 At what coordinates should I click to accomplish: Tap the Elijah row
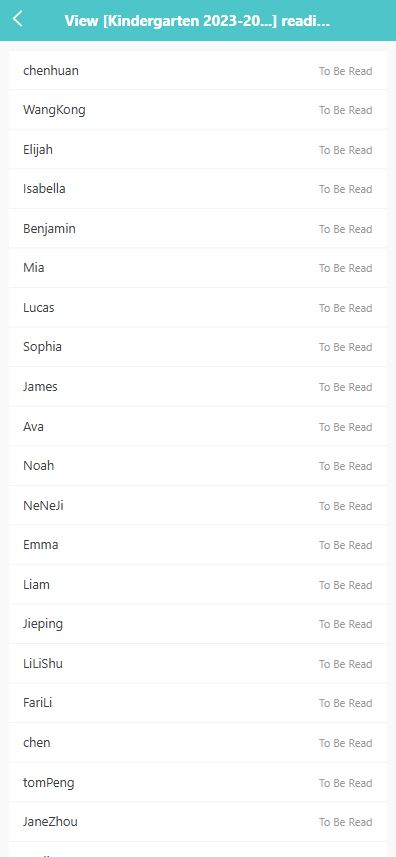(198, 149)
